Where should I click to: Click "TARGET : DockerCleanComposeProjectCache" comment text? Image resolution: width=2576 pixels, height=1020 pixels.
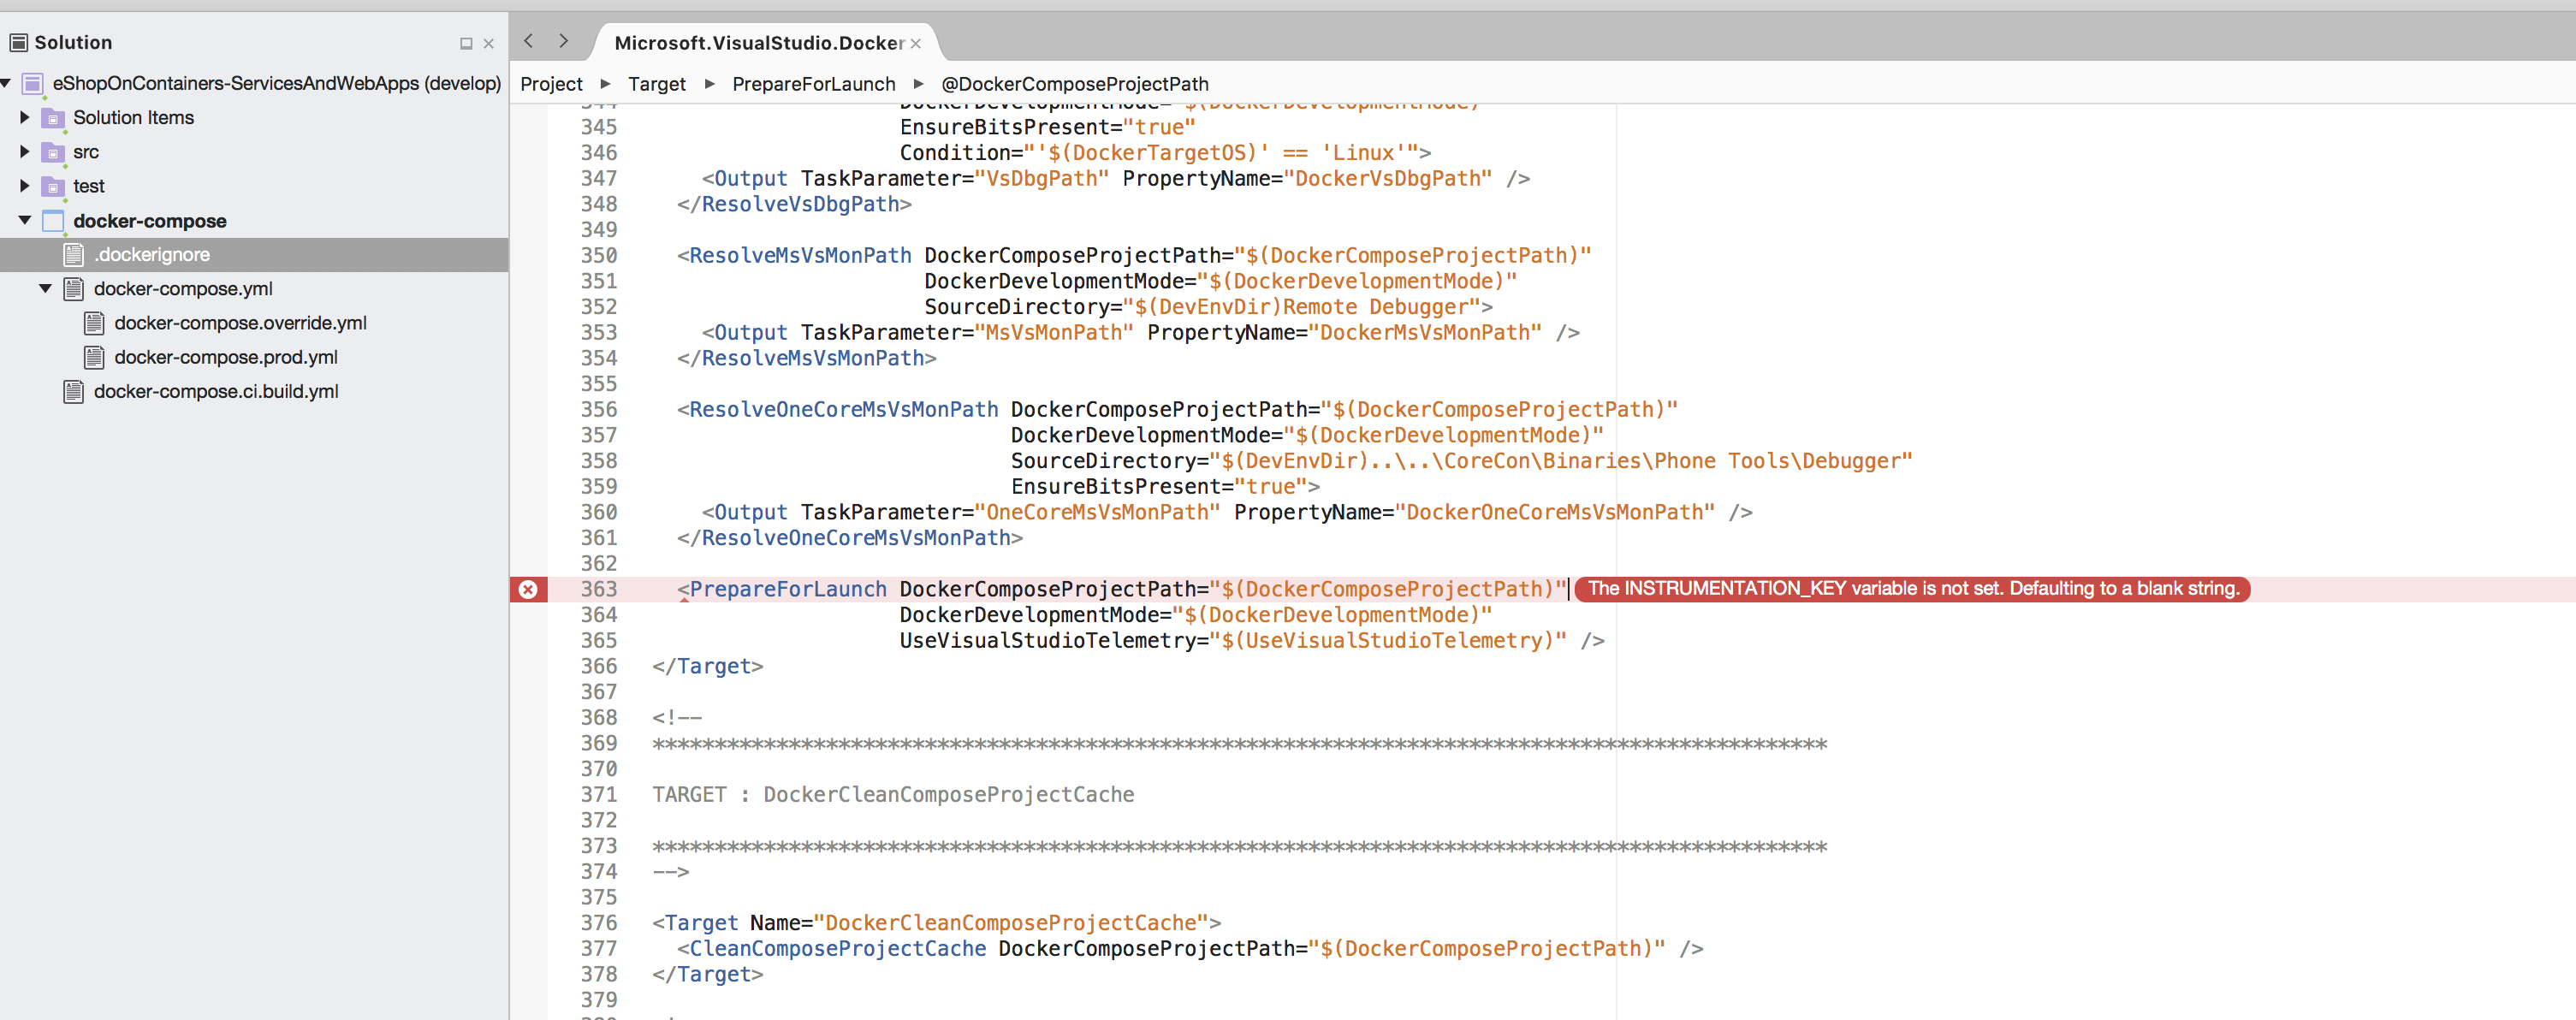(893, 794)
